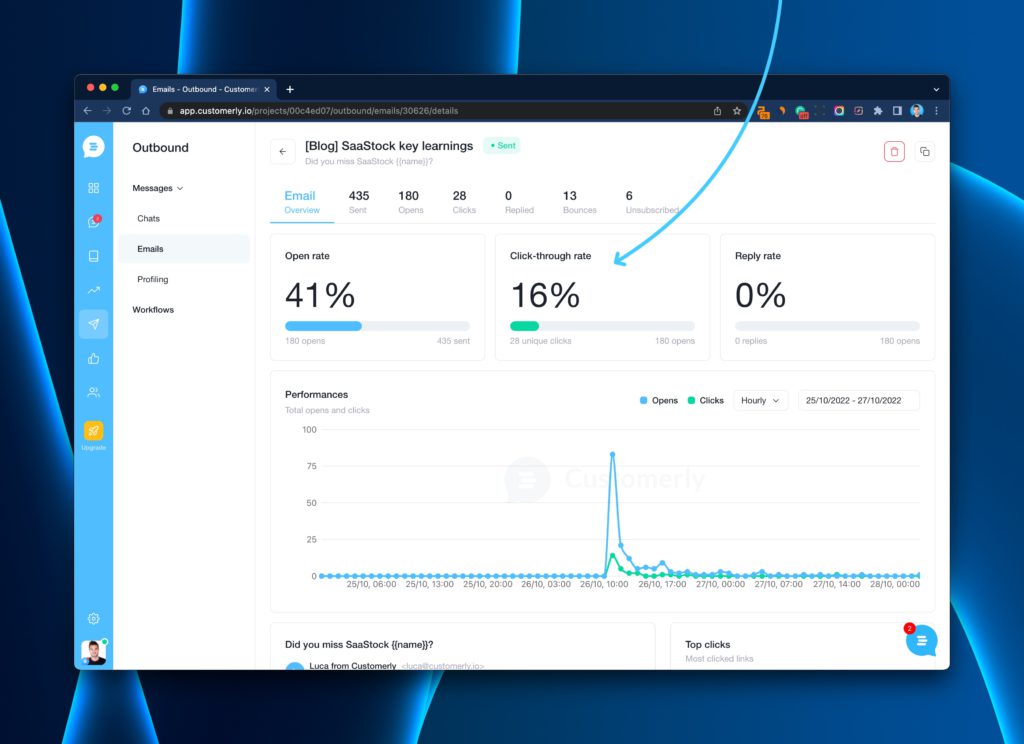Expand the tab search chevron in Chrome
This screenshot has width=1024, height=744.
(936, 89)
